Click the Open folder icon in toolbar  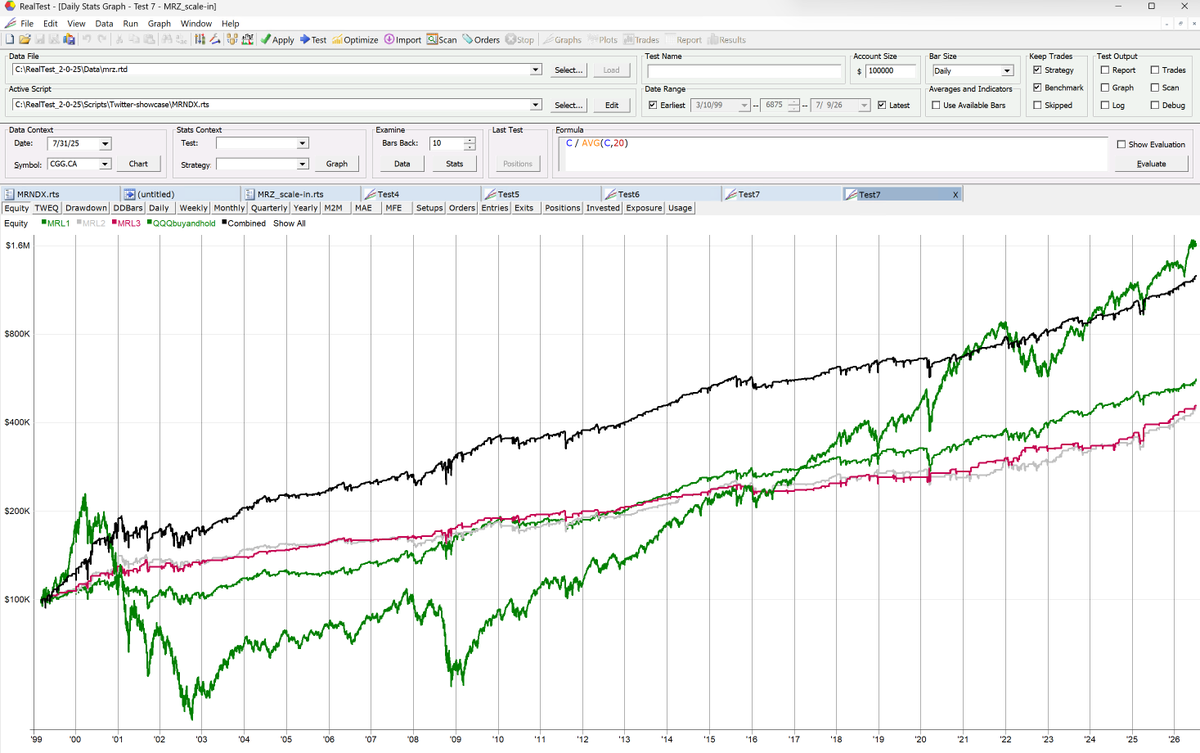click(x=25, y=40)
